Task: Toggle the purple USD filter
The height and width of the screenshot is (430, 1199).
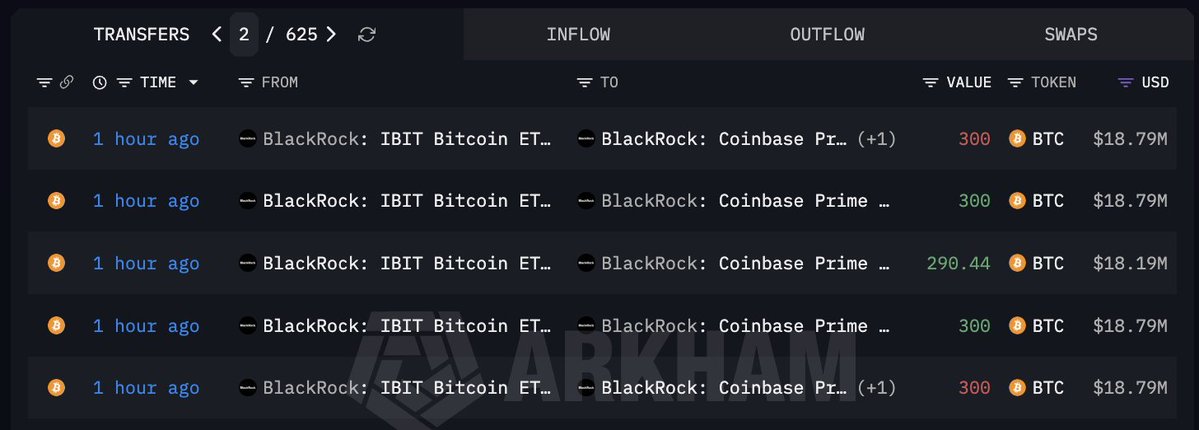Action: (x=1126, y=83)
